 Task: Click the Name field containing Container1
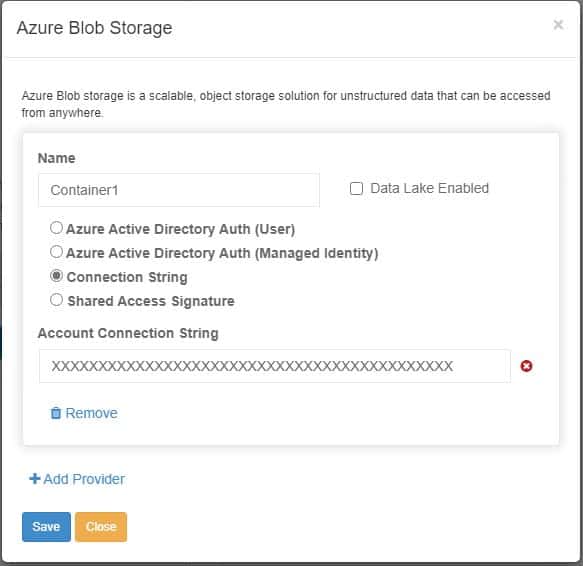(178, 190)
